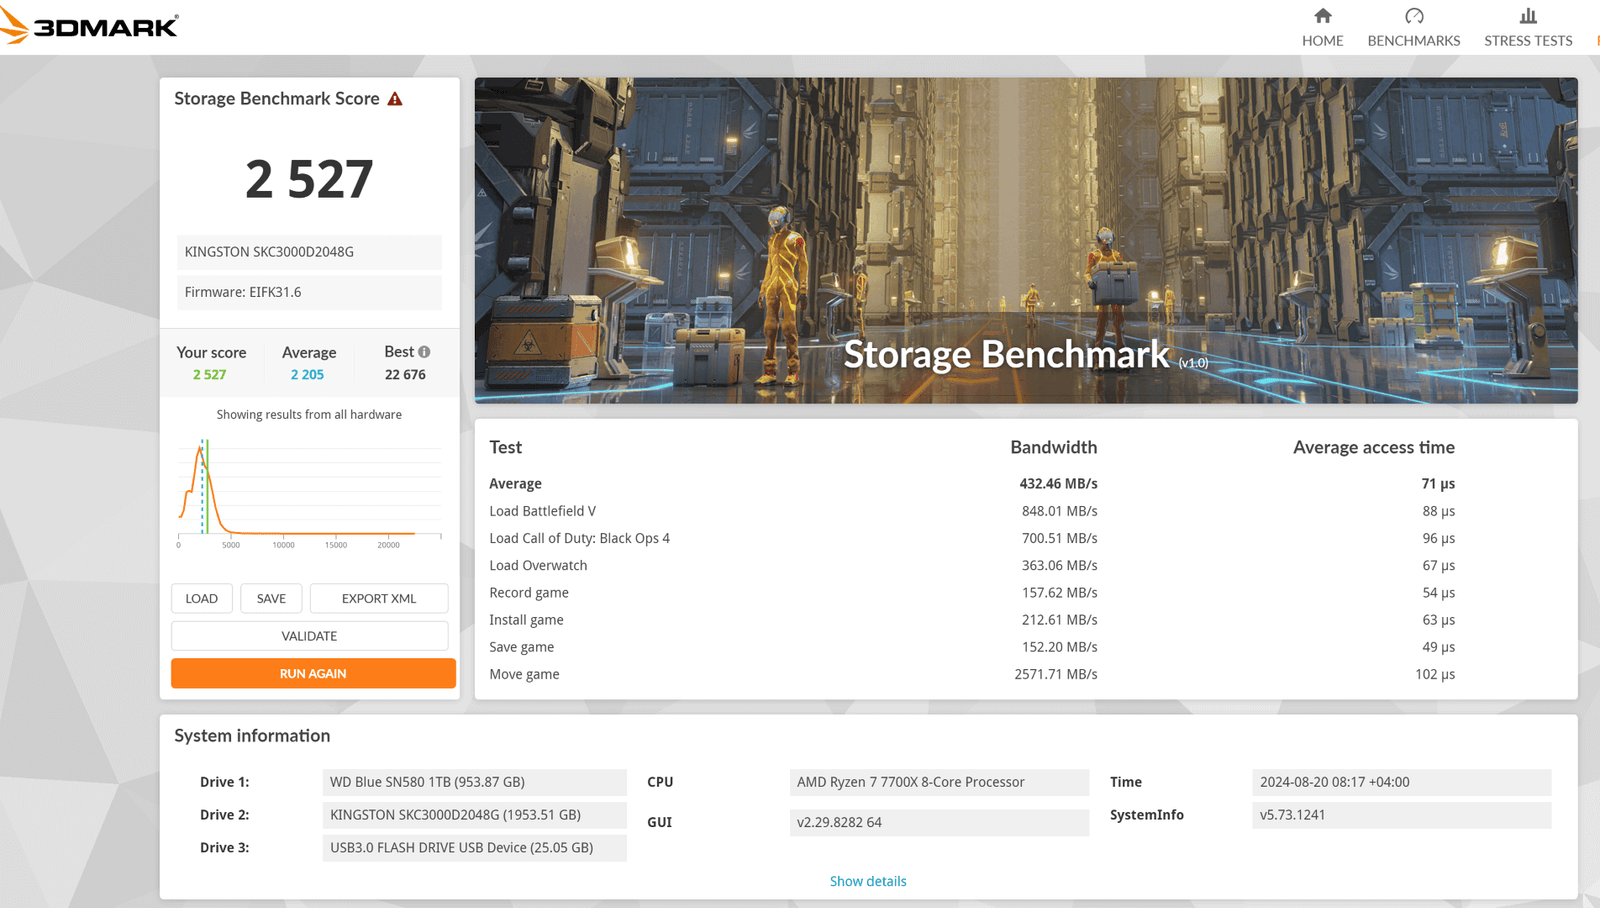Open Benchmarks using the gauge icon
Image resolution: width=1600 pixels, height=908 pixels.
click(1413, 16)
